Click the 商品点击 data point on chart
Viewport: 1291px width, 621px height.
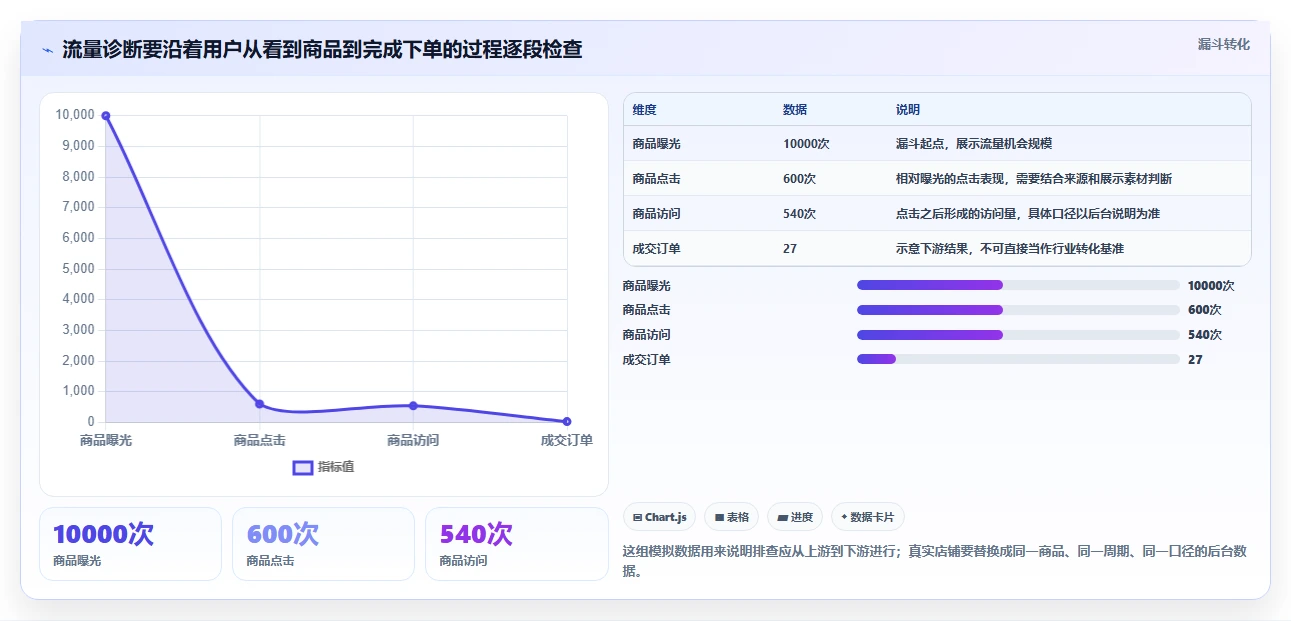click(260, 404)
